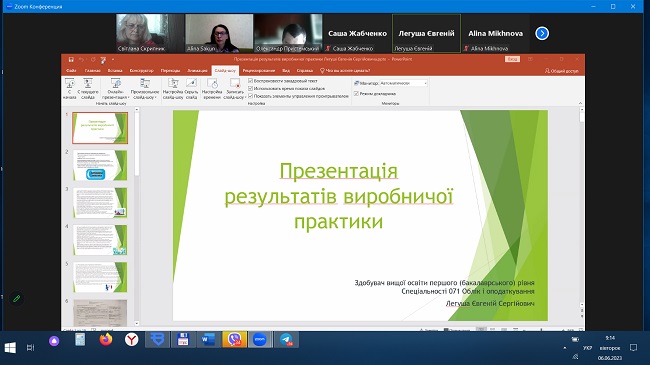Open Firefox from taskbar

pos(106,340)
